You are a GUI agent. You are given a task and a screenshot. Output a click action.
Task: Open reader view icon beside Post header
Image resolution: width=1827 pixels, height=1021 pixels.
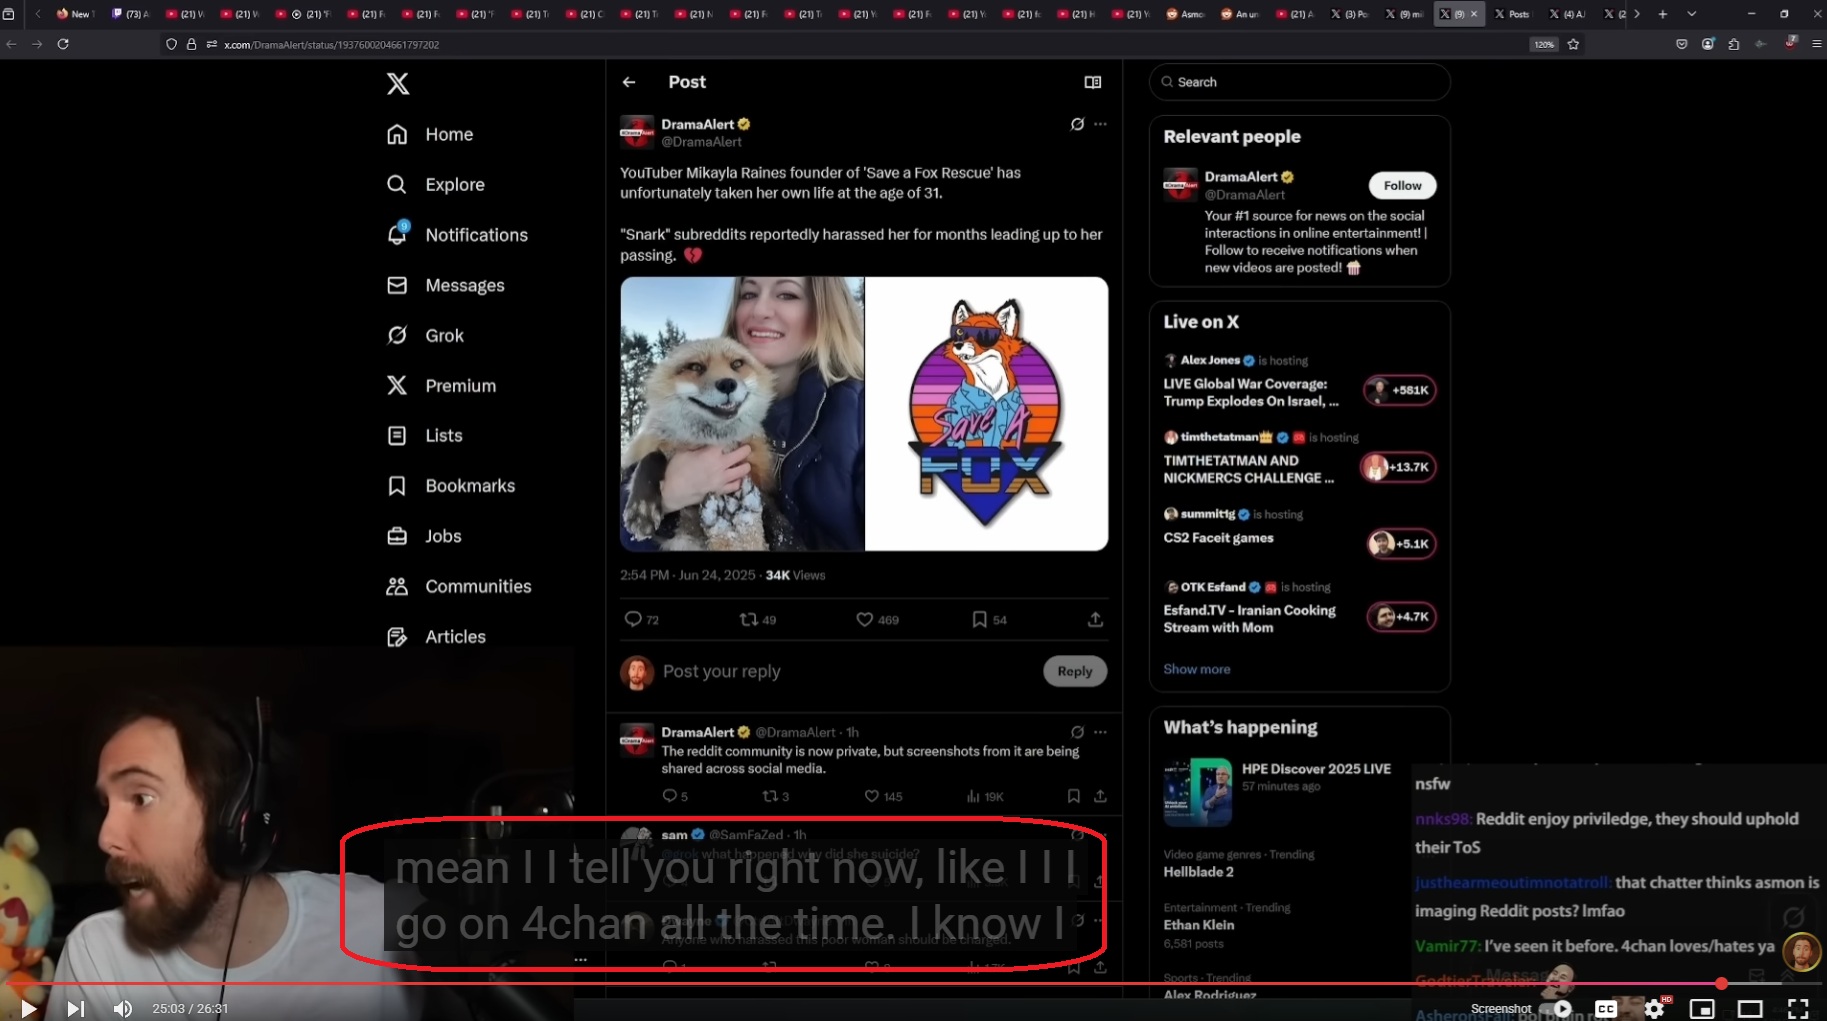coord(1093,82)
